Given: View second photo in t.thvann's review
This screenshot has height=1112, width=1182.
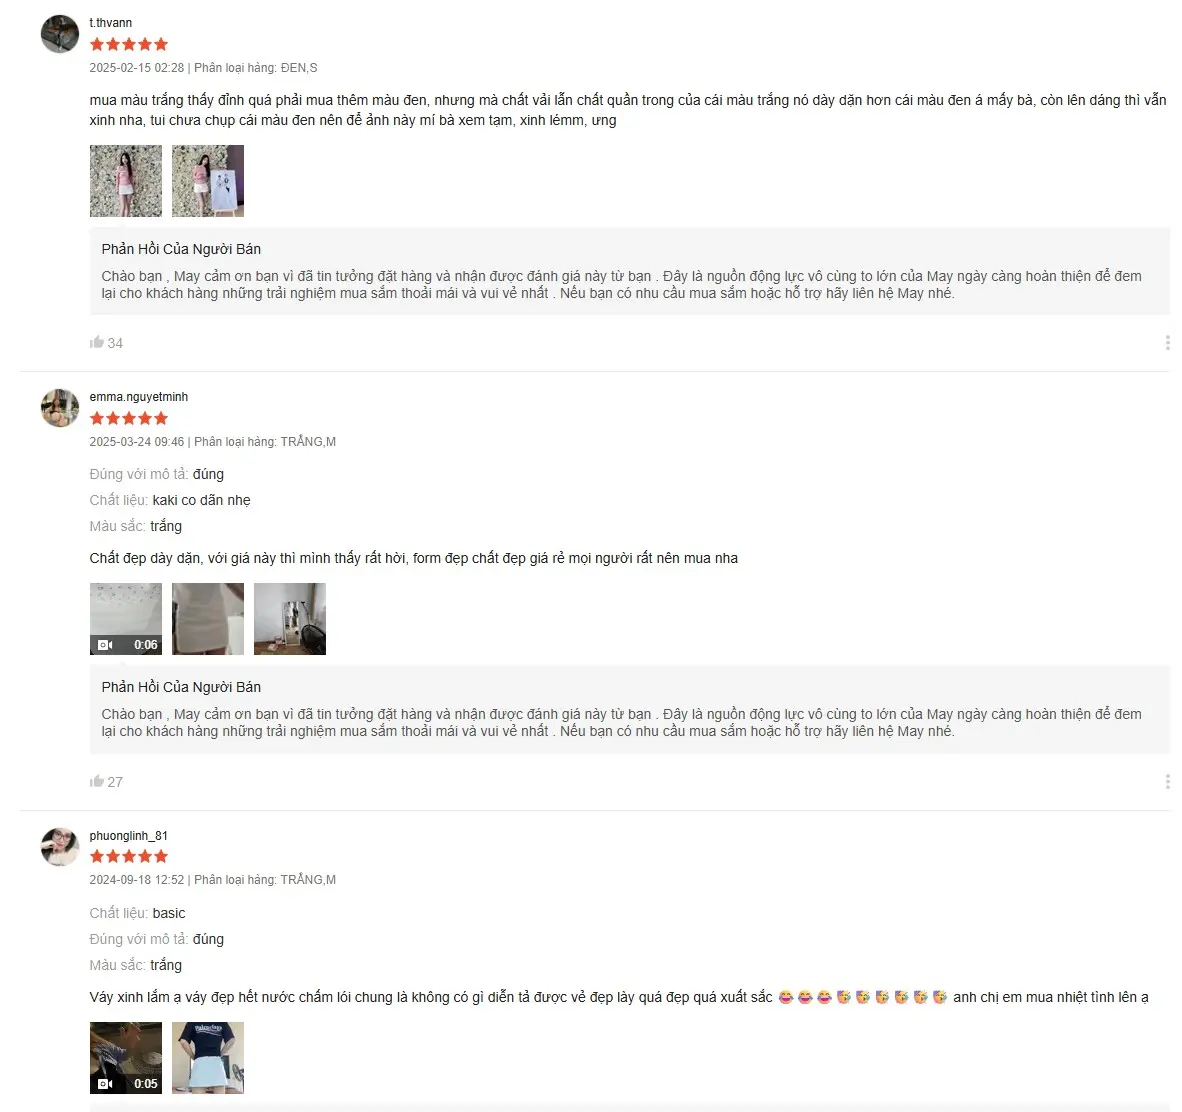Looking at the screenshot, I should (208, 181).
